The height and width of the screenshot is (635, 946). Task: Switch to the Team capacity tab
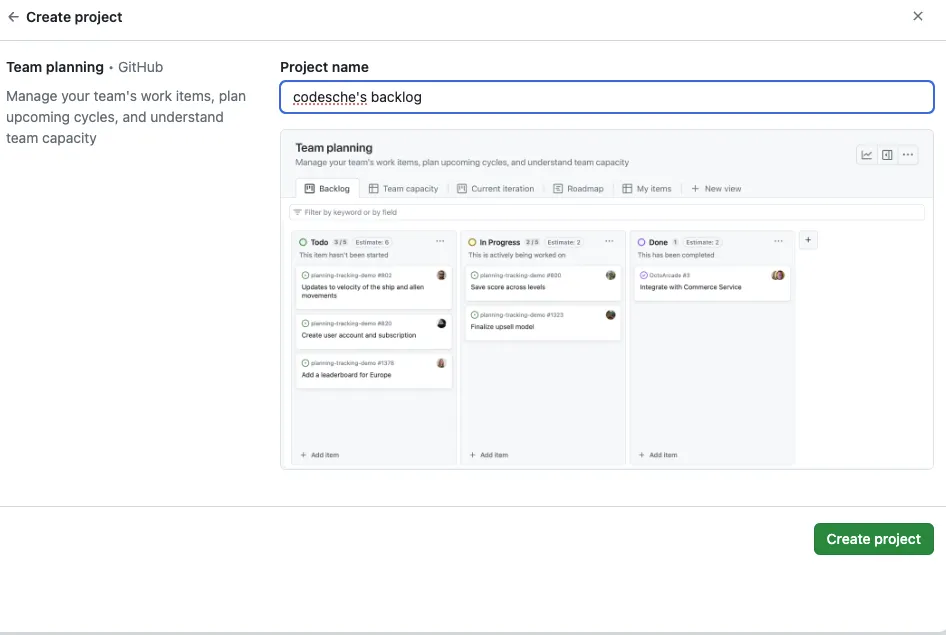point(403,188)
